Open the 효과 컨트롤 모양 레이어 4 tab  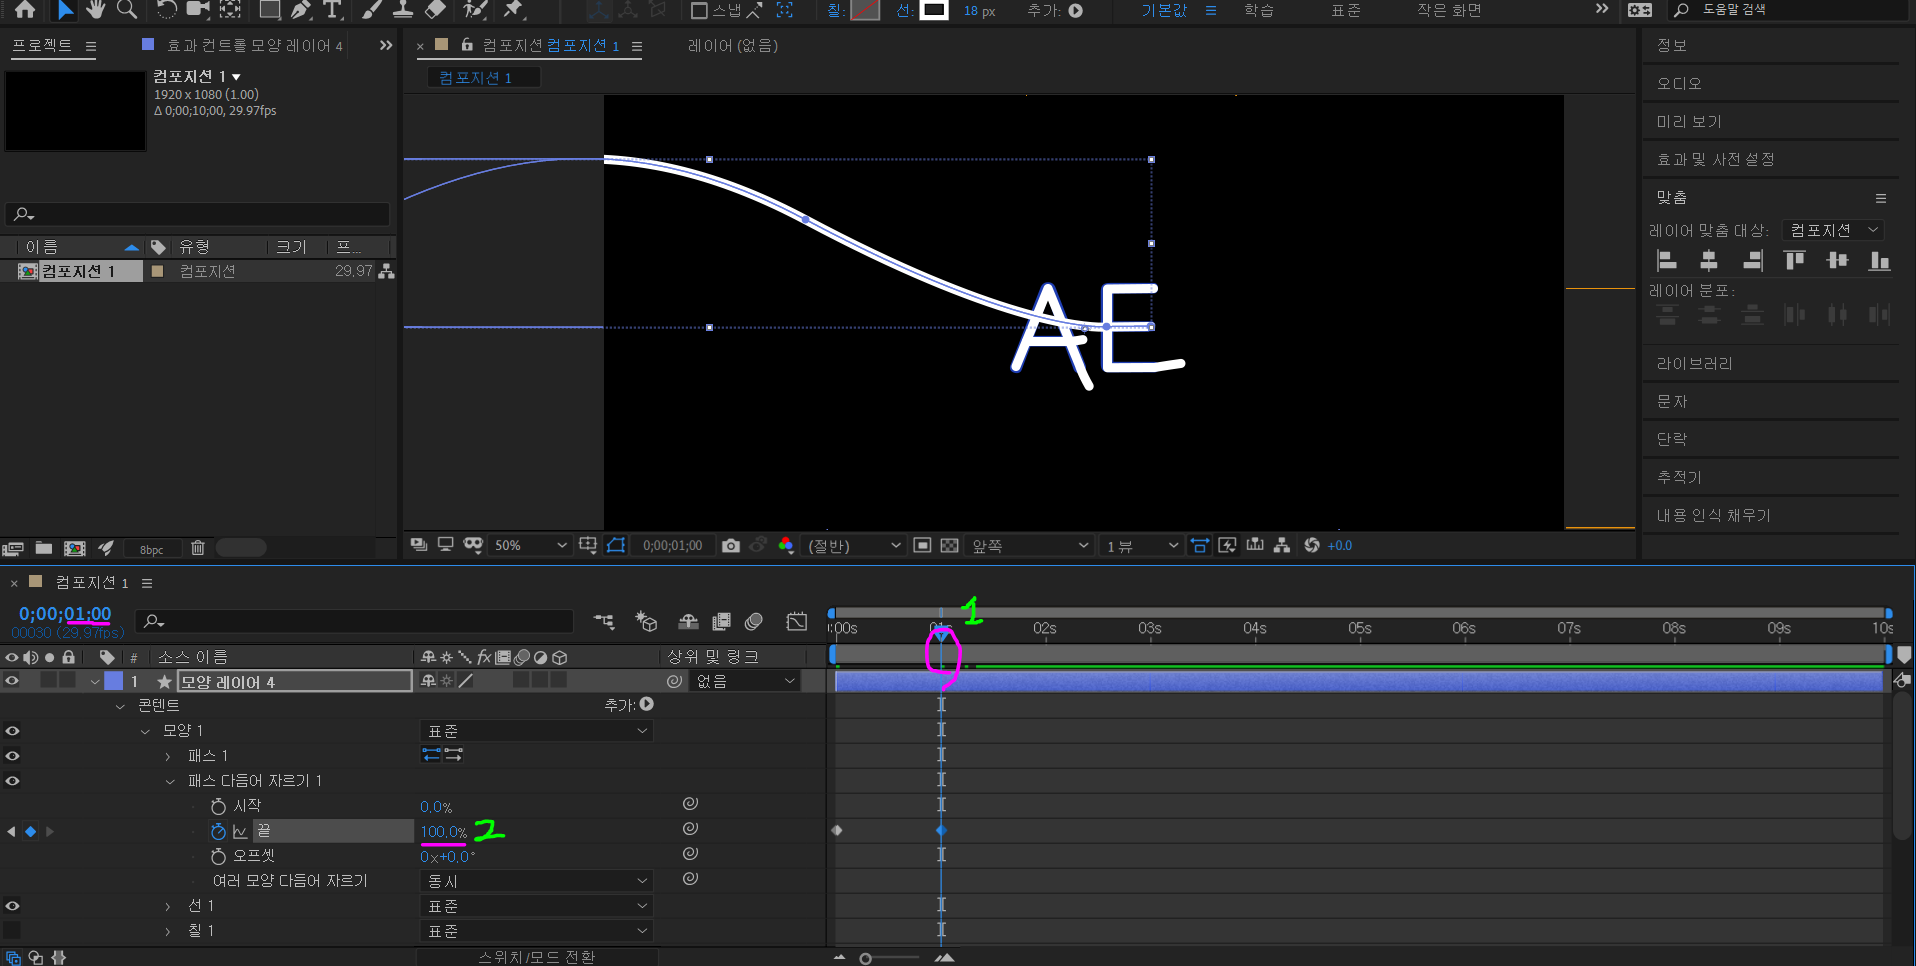pos(255,46)
